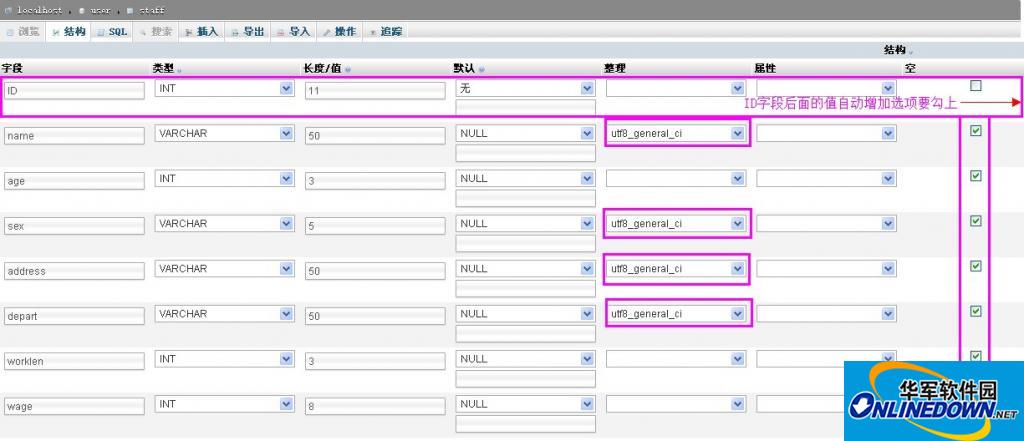This screenshot has height=441, width=1024.
Task: Click the worklen field name input
Action: pos(74,361)
